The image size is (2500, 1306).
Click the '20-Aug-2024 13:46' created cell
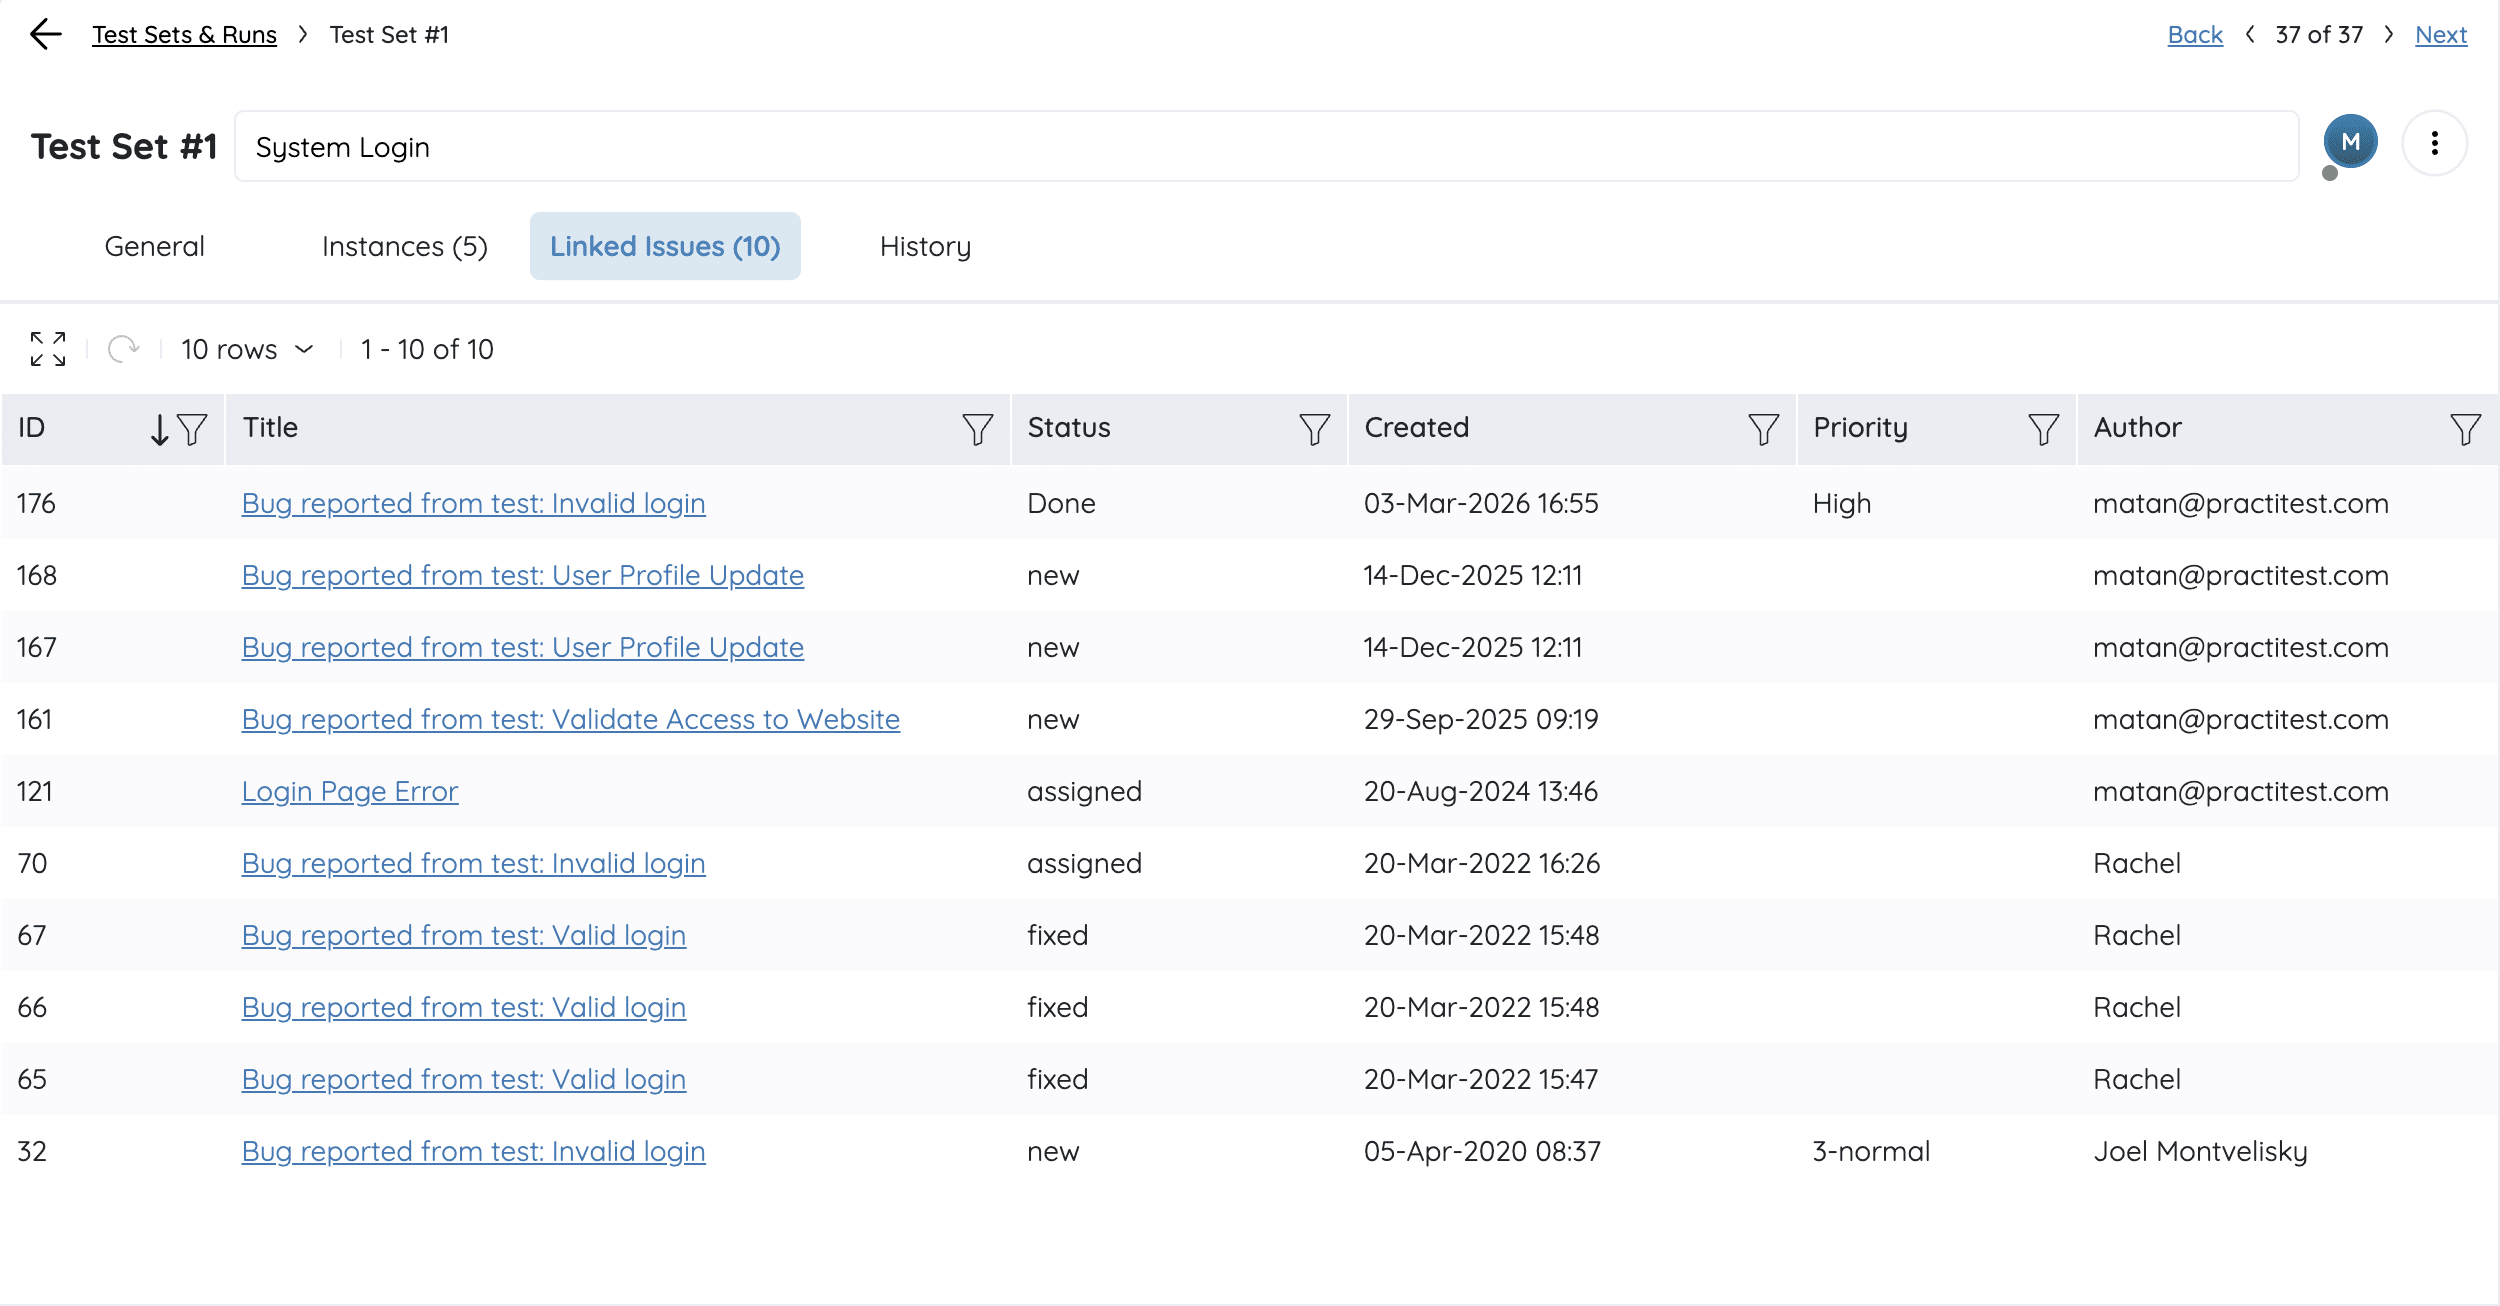(x=1480, y=791)
